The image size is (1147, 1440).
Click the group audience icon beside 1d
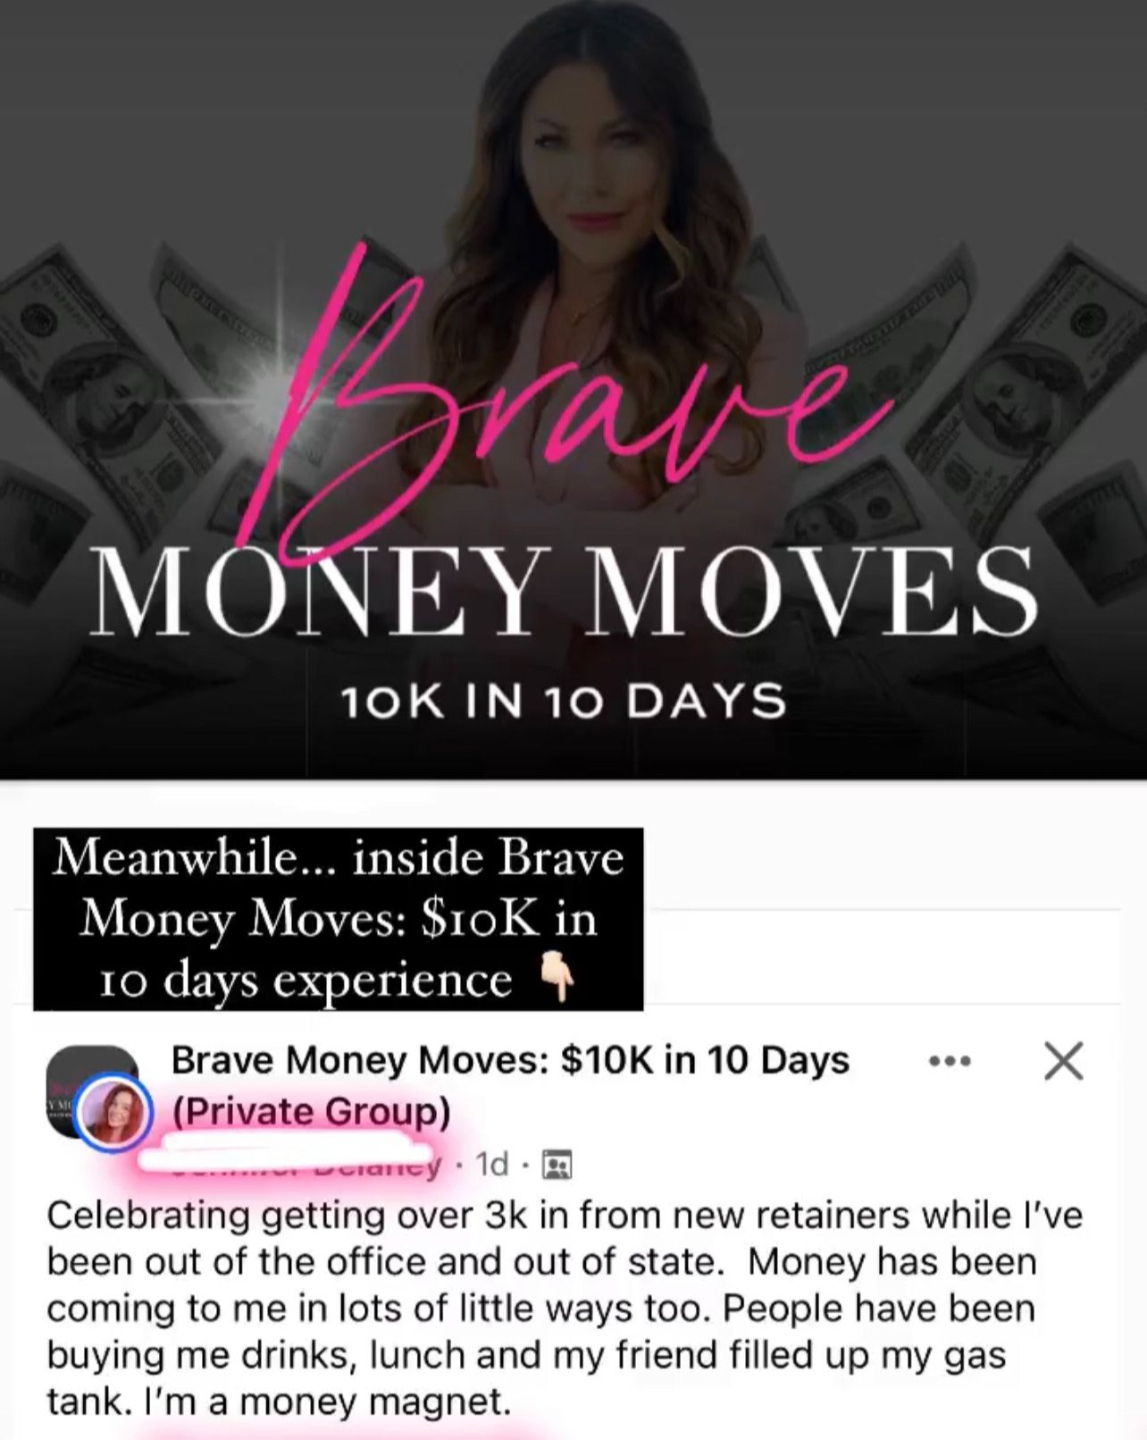[556, 1165]
